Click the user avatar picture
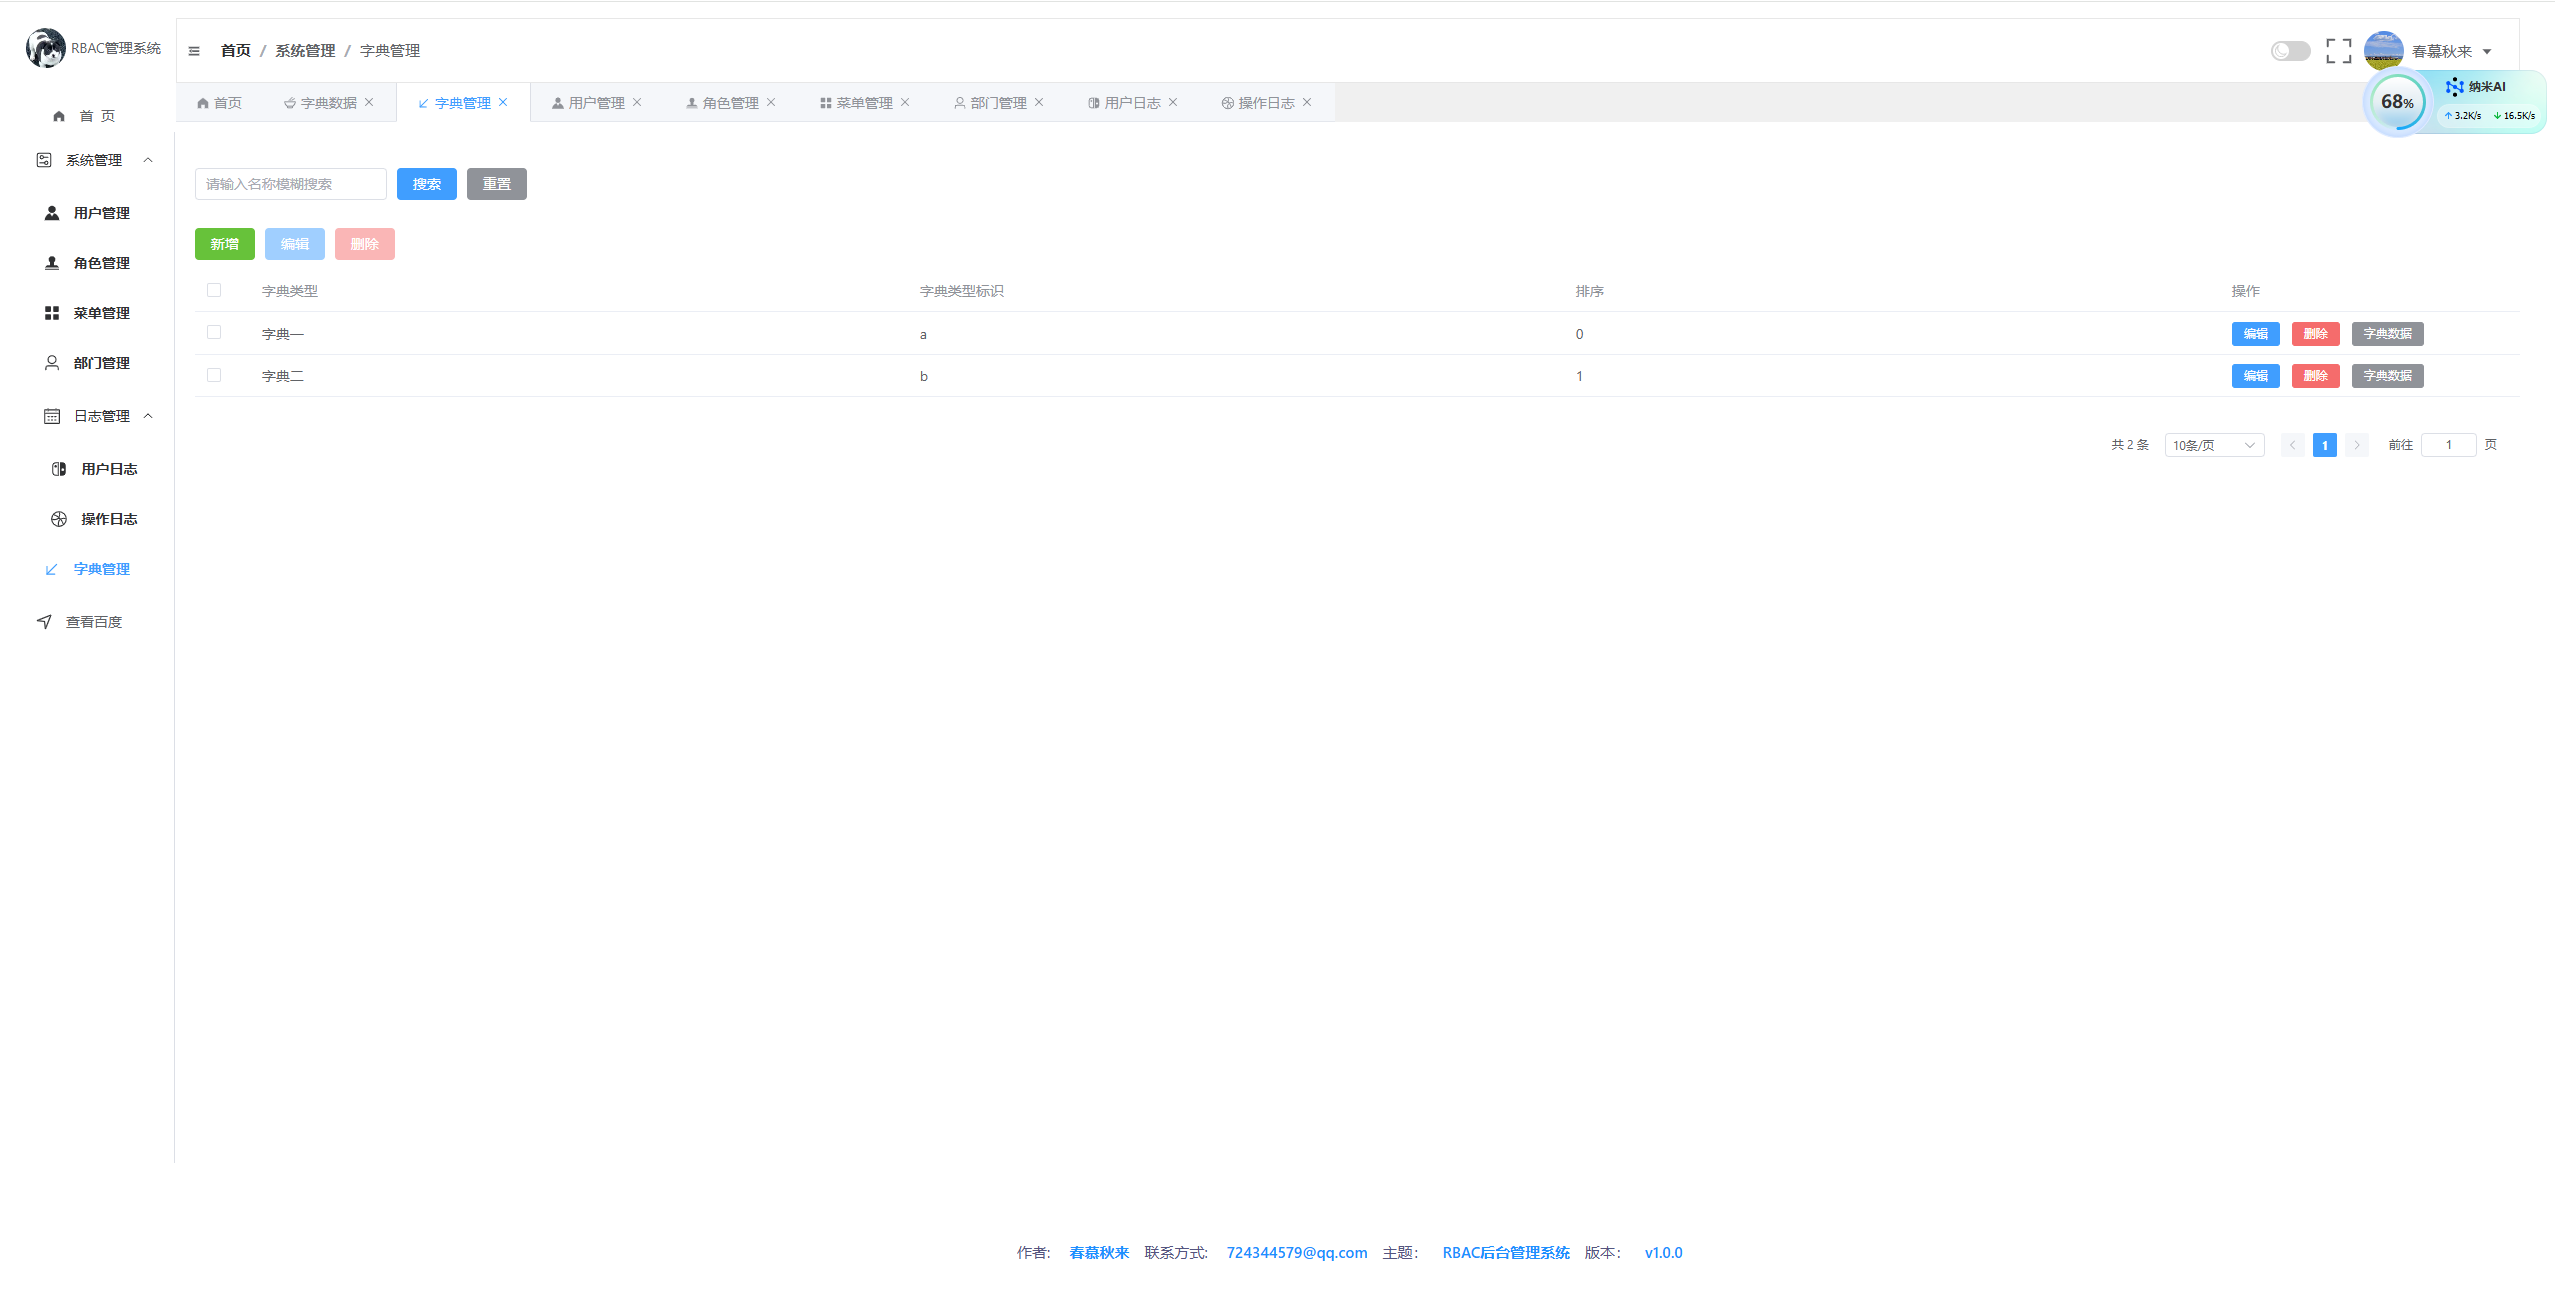This screenshot has width=2555, height=1304. click(x=2383, y=50)
